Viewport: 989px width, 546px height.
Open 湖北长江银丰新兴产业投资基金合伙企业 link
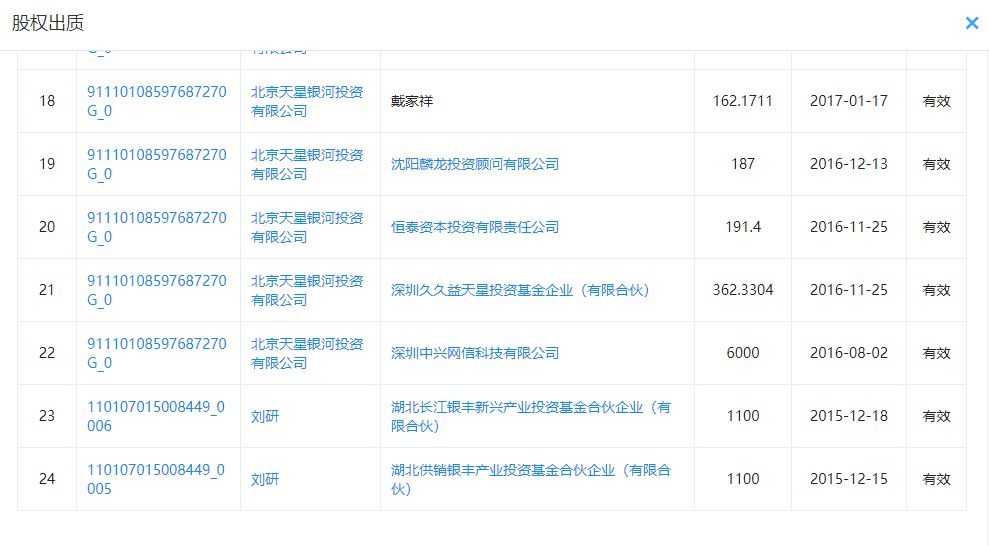click(x=530, y=416)
